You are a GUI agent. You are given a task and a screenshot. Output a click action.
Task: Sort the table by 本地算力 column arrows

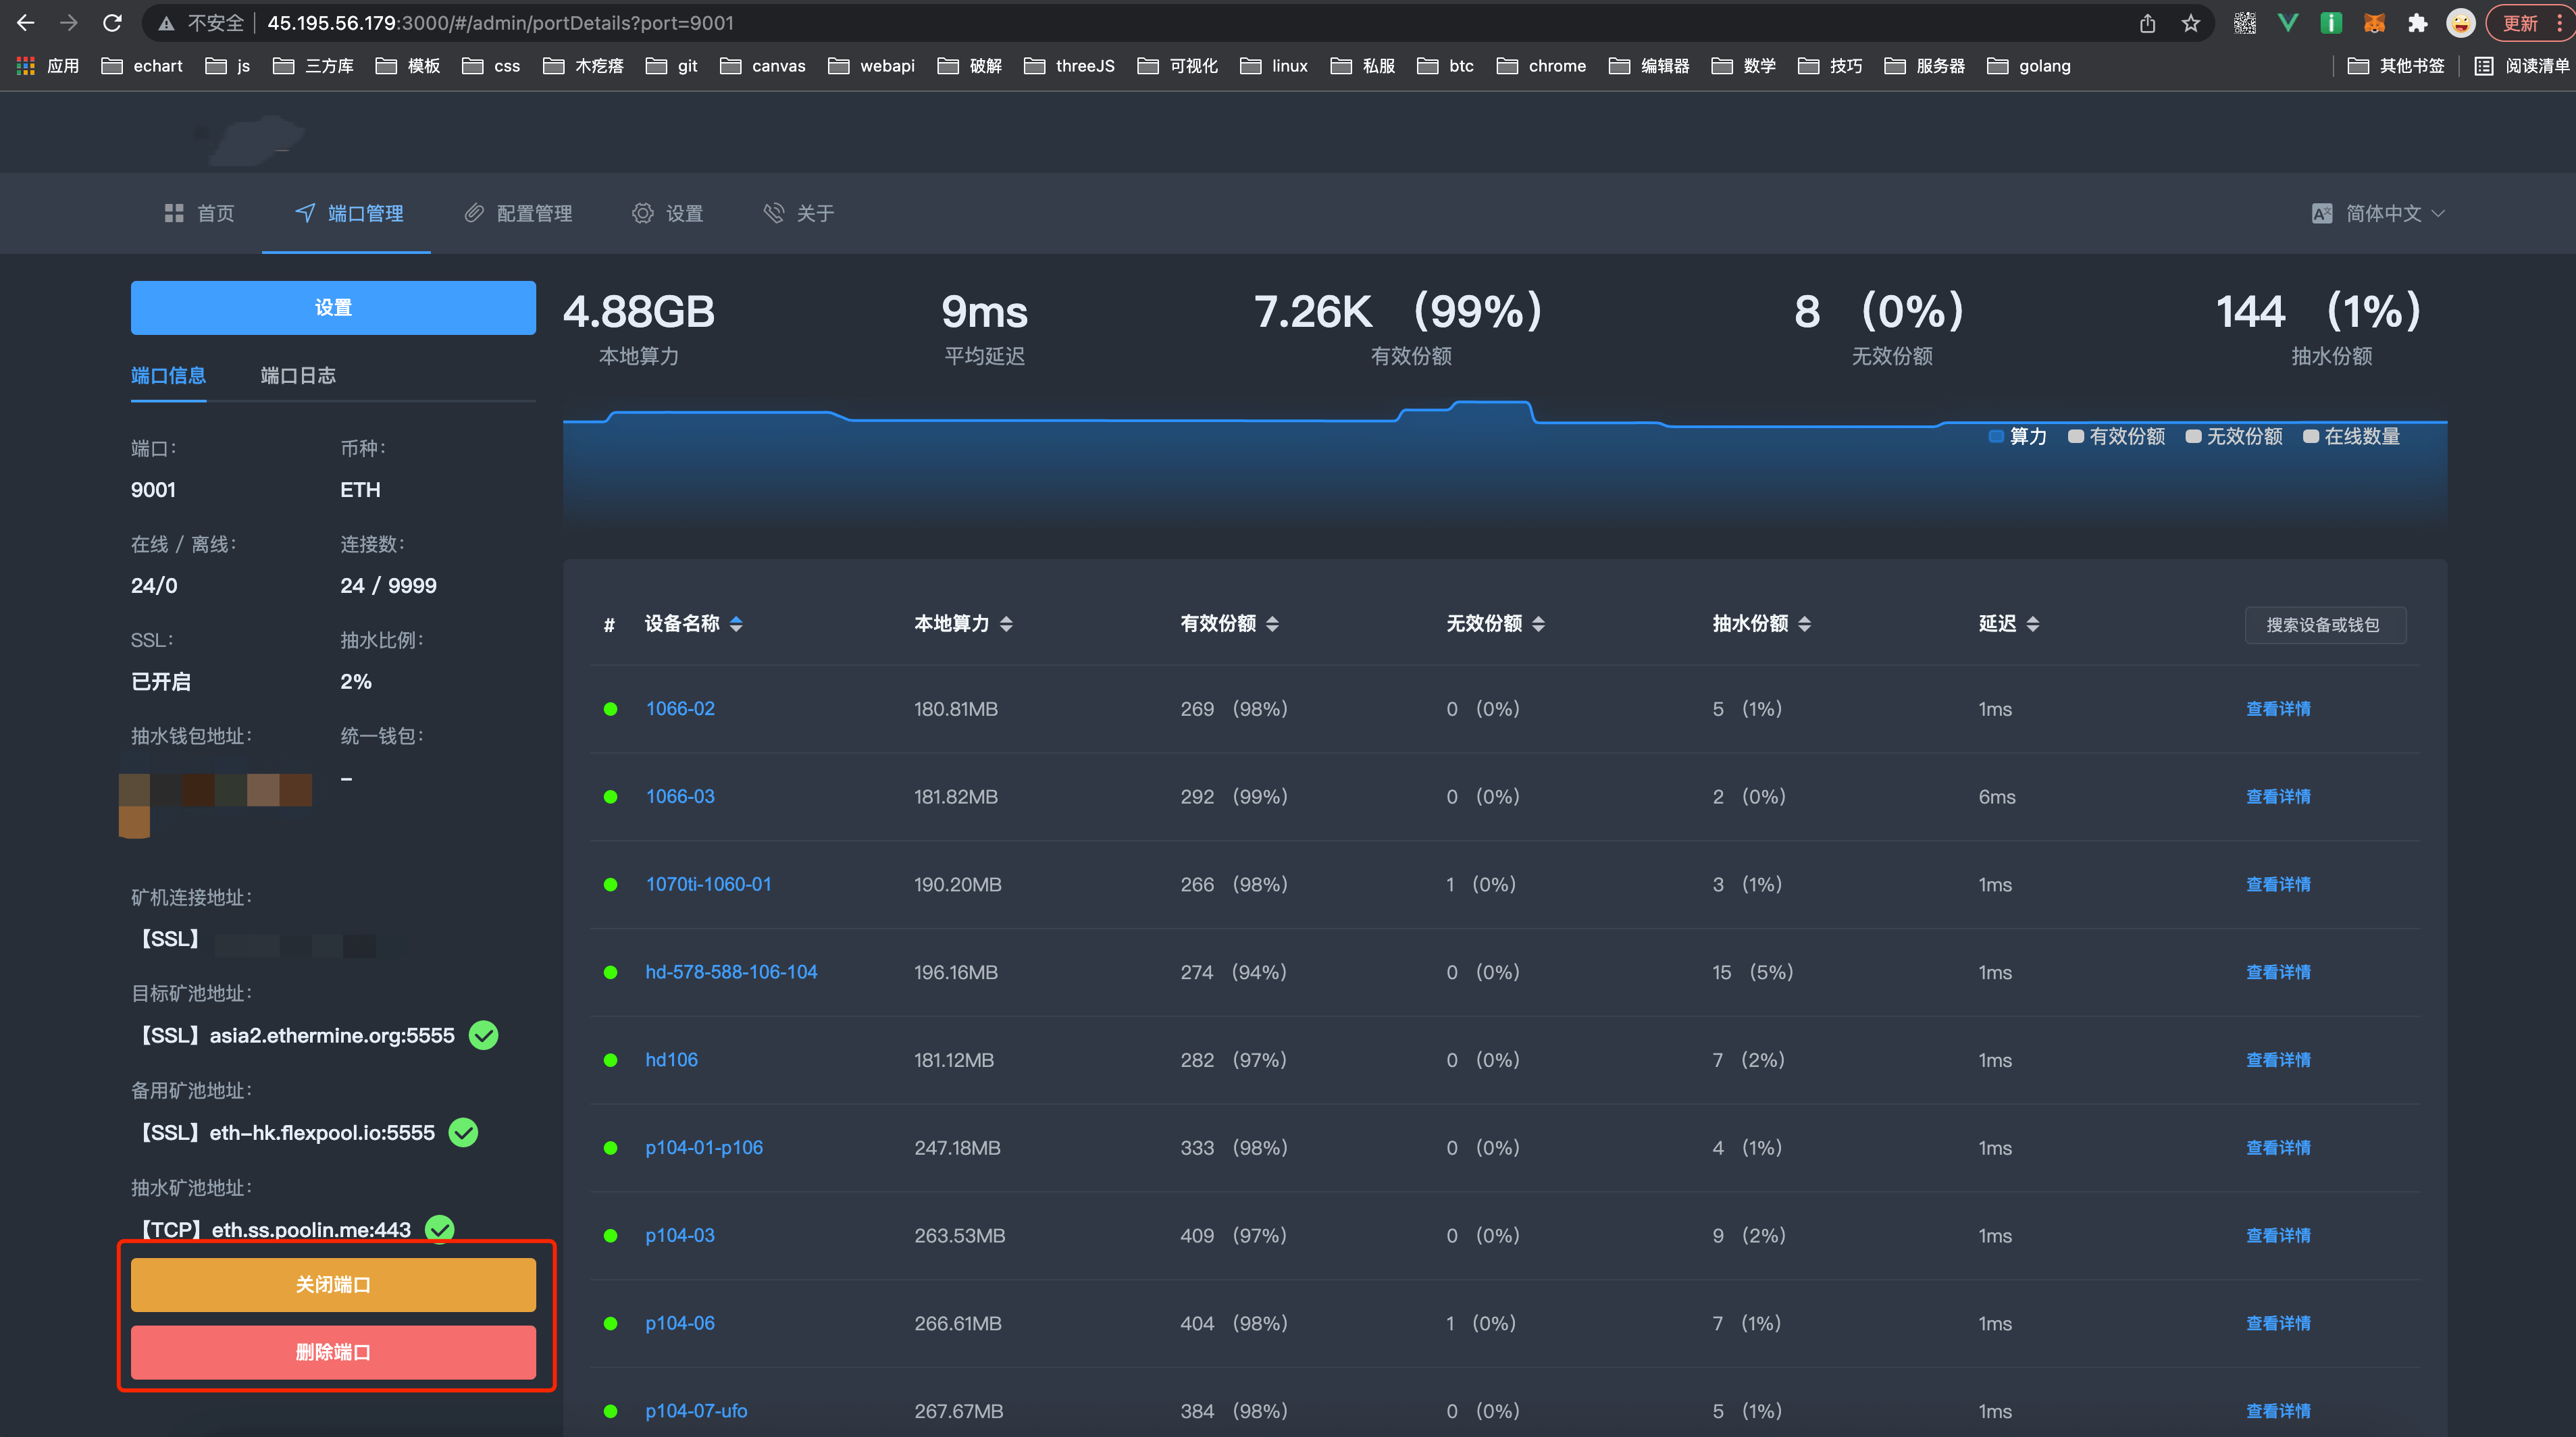(1006, 624)
